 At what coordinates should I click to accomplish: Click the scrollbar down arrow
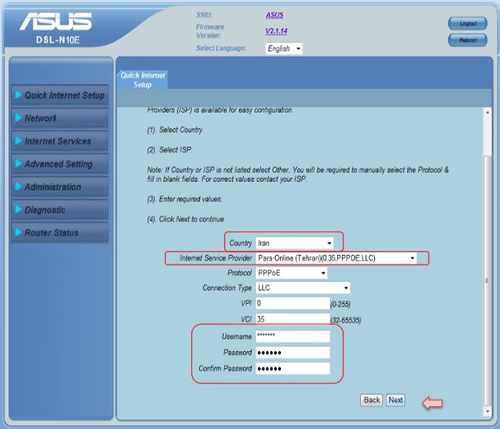point(487,412)
